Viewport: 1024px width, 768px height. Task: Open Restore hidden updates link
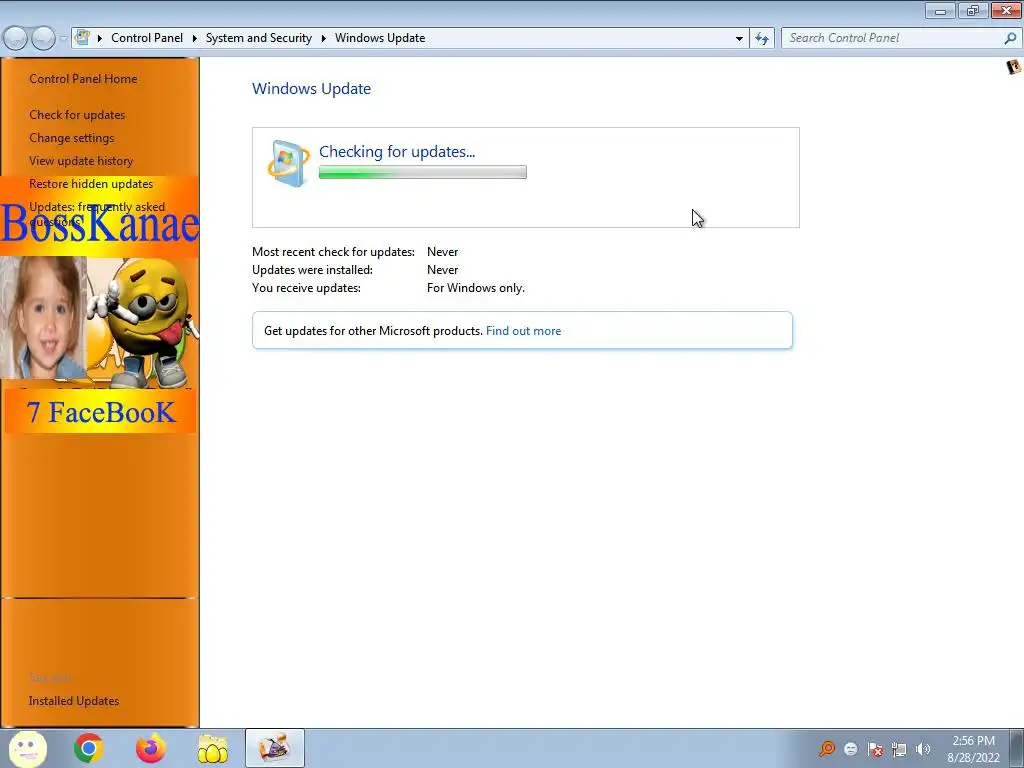pos(91,184)
